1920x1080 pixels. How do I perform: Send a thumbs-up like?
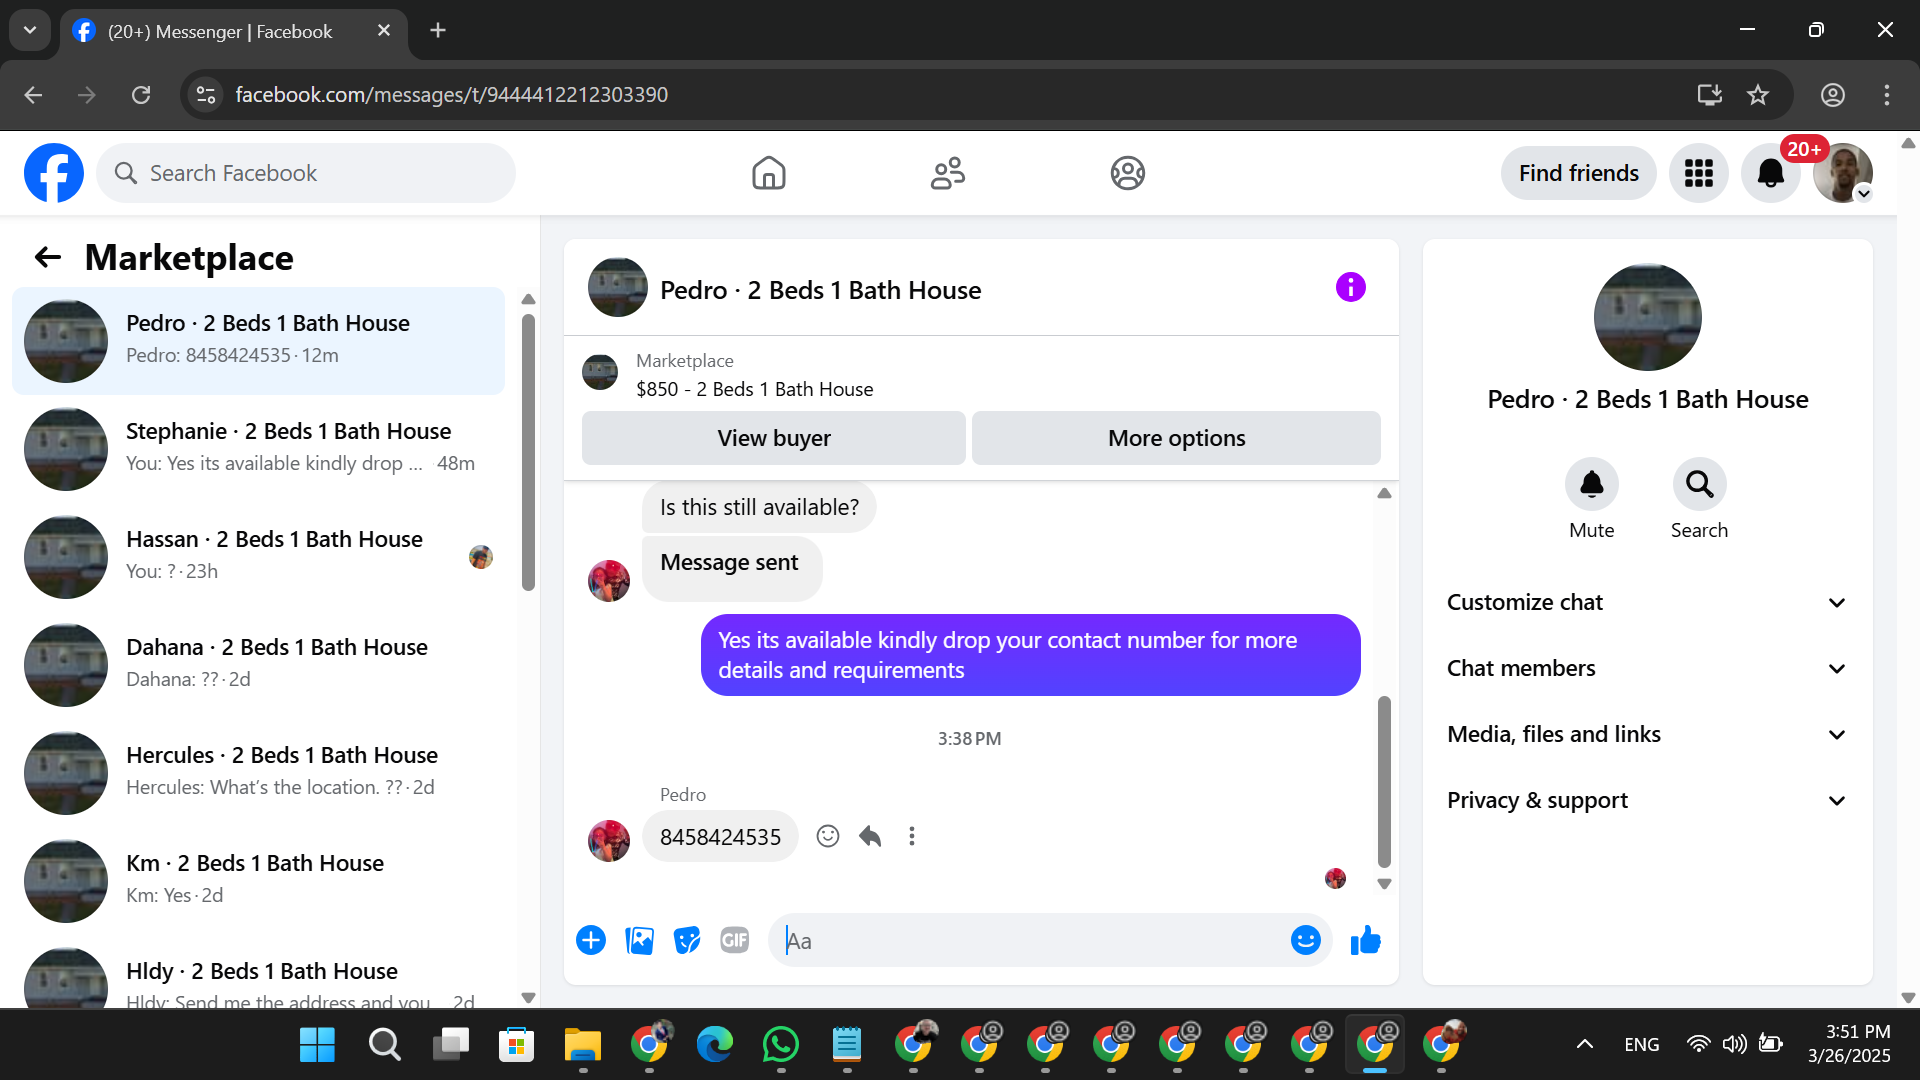[1365, 940]
